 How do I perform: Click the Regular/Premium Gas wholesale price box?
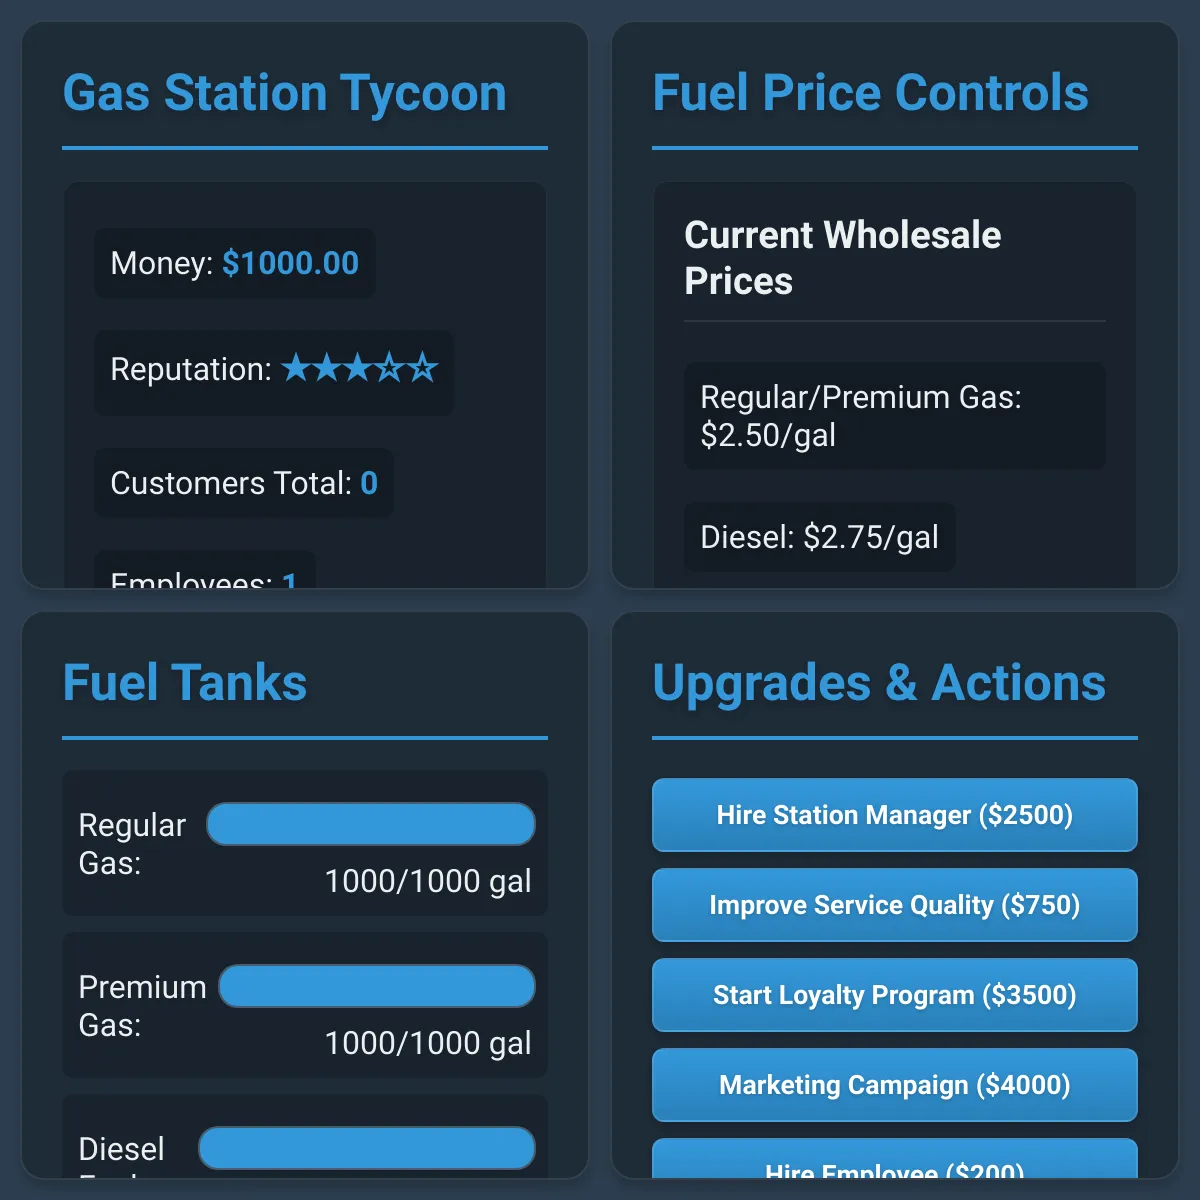[x=894, y=416]
